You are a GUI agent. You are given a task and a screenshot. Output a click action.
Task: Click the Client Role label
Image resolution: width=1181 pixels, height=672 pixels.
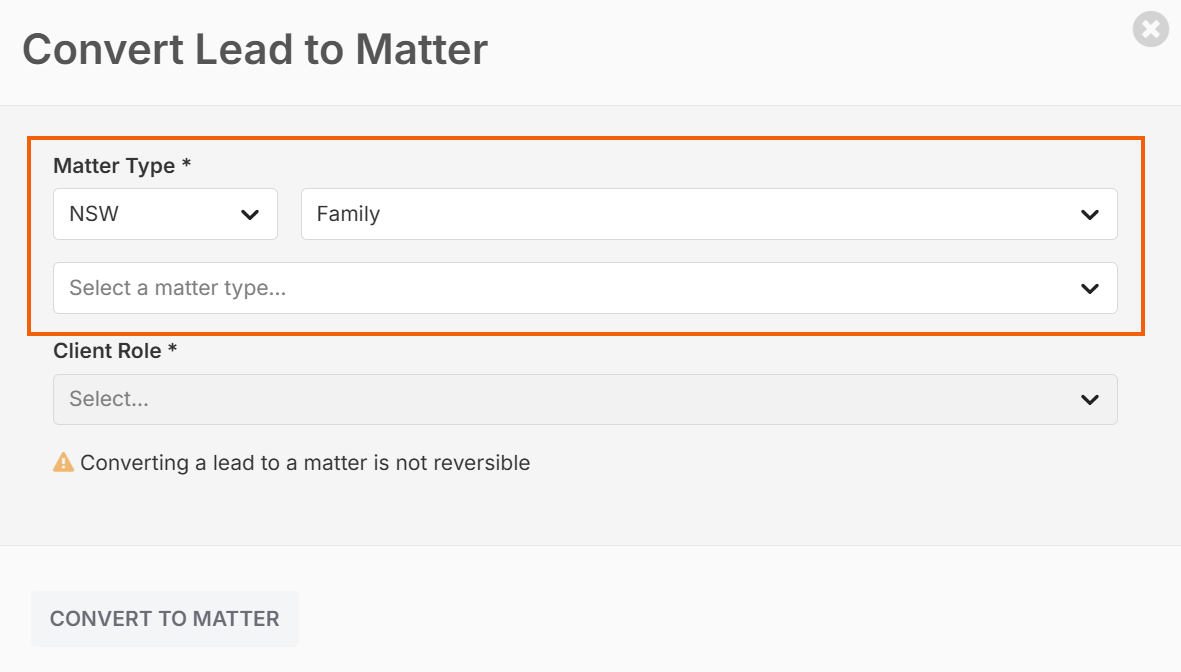(x=107, y=351)
